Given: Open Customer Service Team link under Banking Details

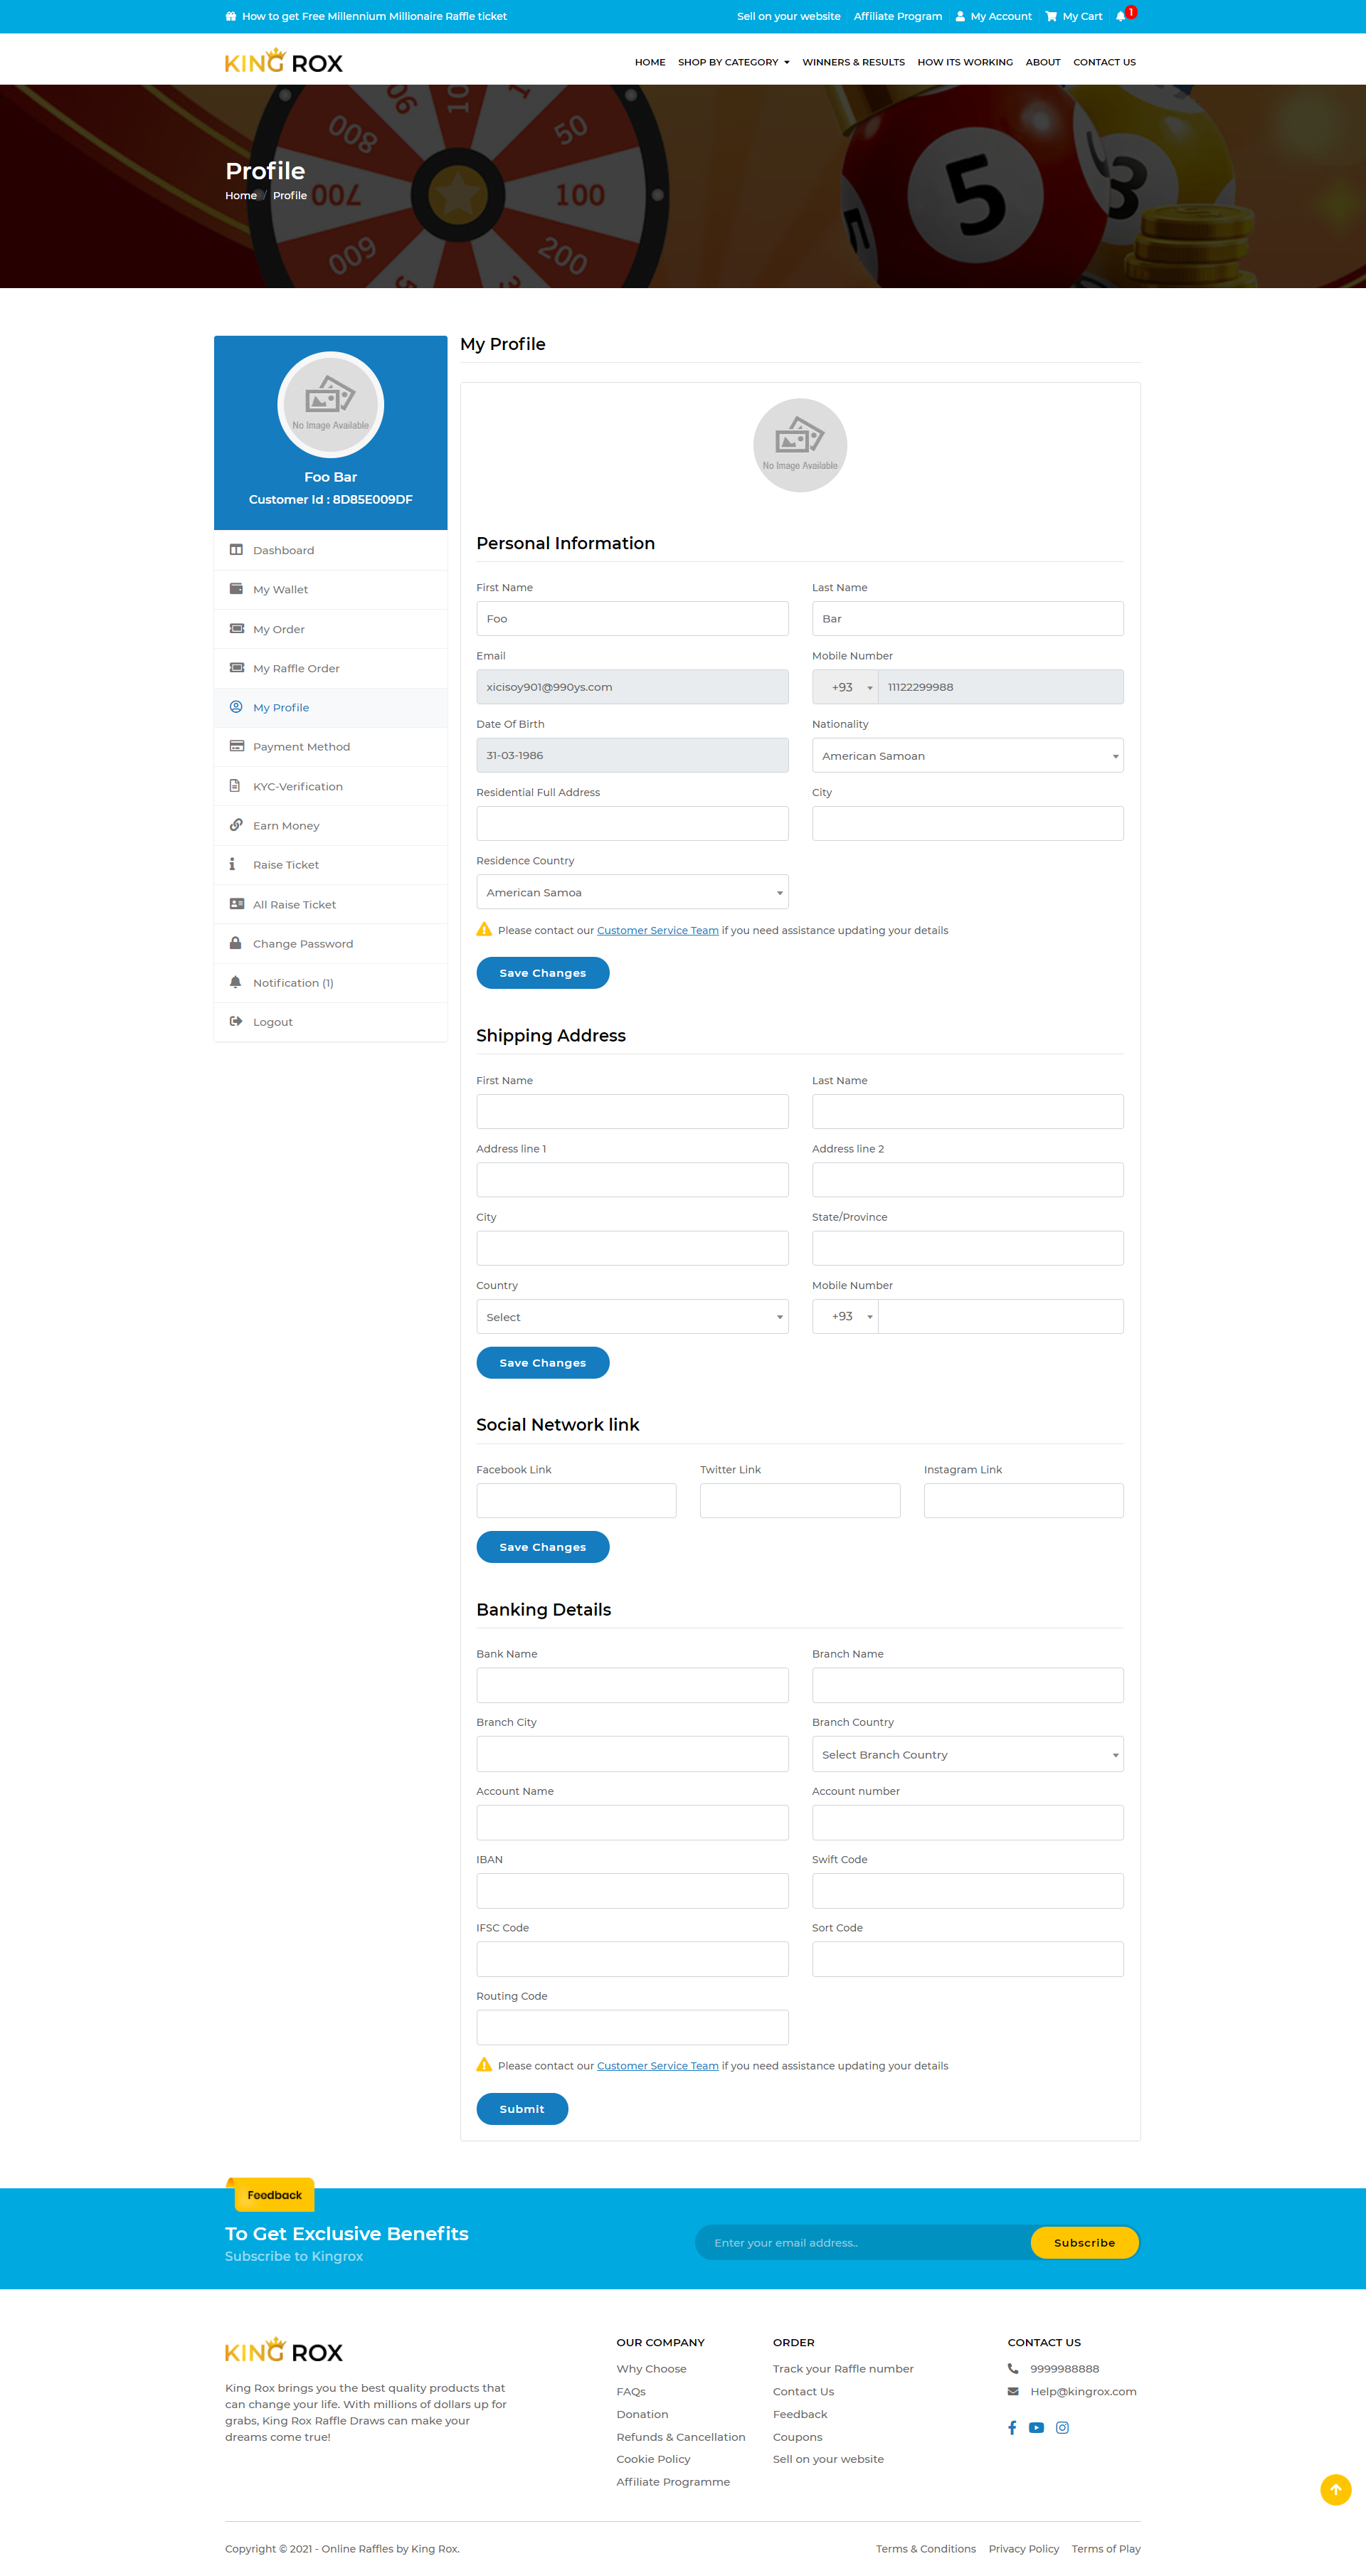Looking at the screenshot, I should (x=658, y=2065).
